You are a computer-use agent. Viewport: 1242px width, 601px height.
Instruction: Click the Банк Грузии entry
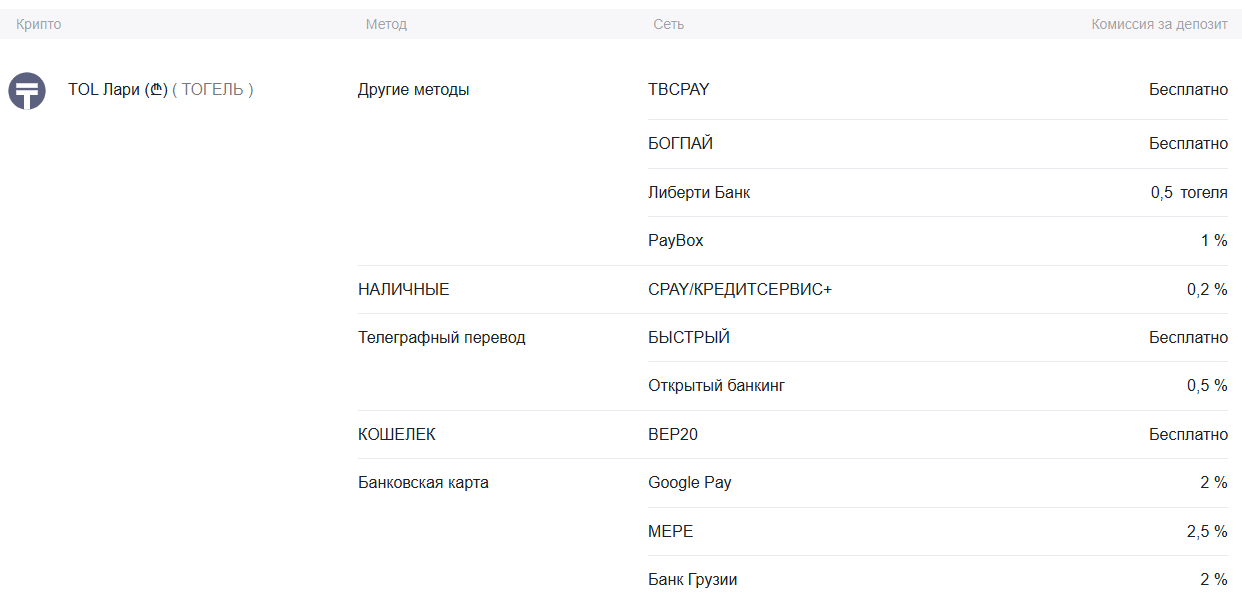click(x=695, y=579)
